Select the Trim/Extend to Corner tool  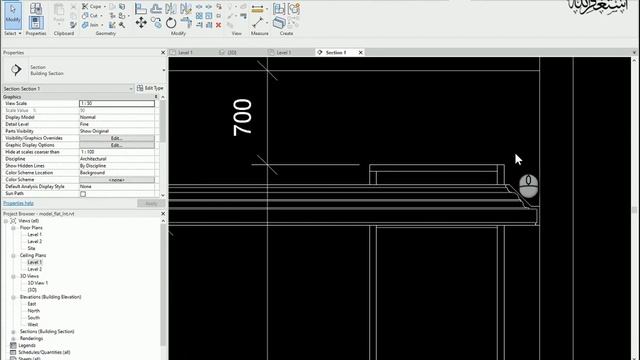pyautogui.click(x=186, y=22)
